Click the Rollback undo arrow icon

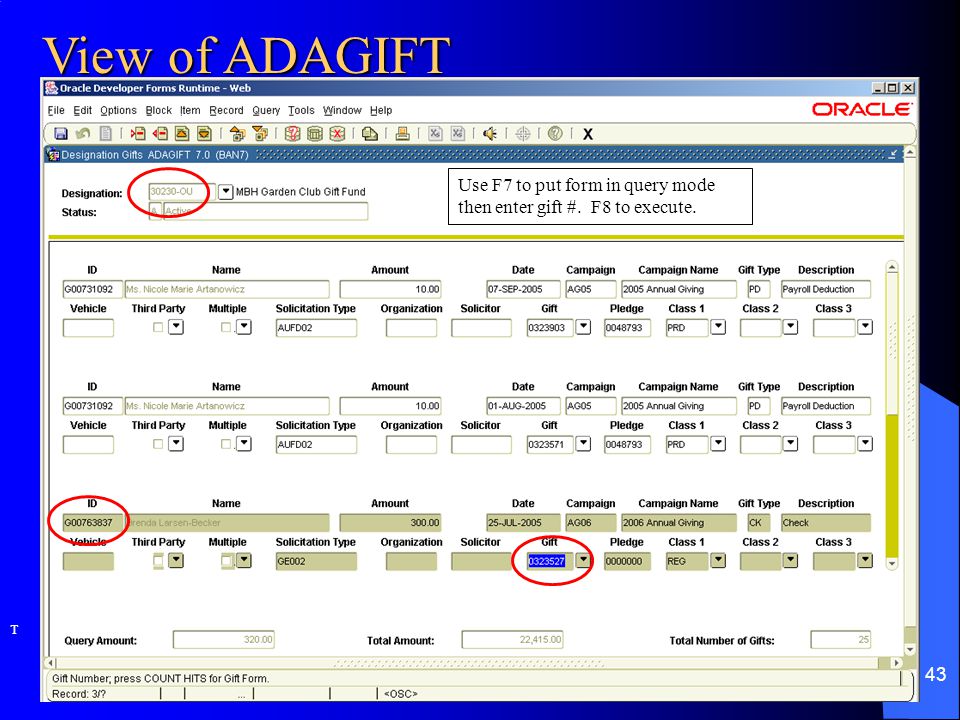[x=83, y=133]
